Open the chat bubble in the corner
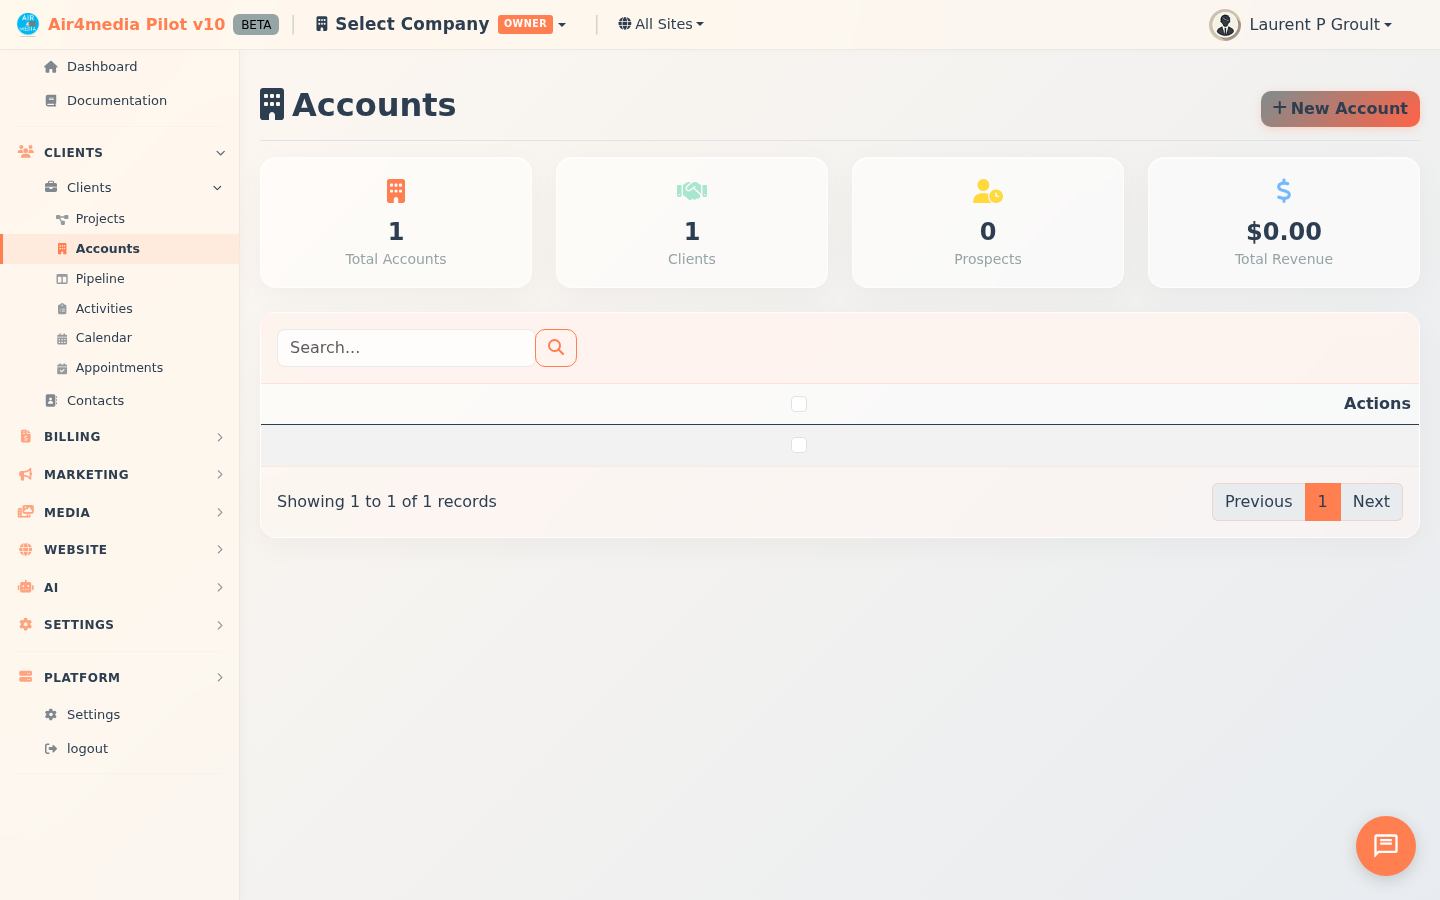This screenshot has height=900, width=1440. 1385,846
